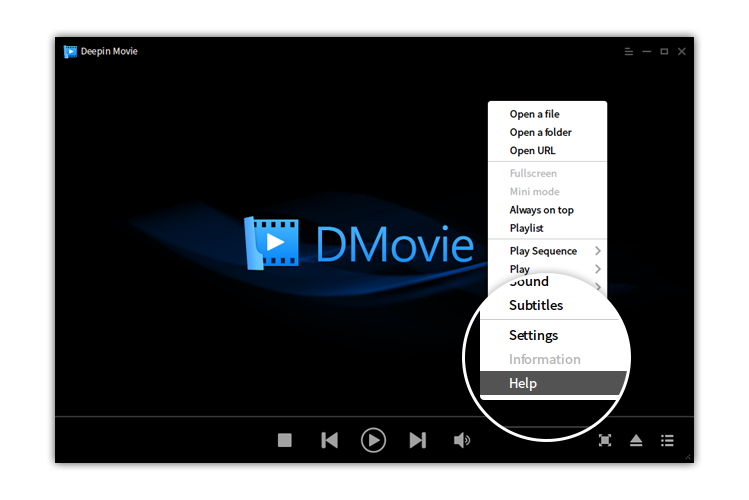
Task: Start playback with the play button
Action: 373,440
